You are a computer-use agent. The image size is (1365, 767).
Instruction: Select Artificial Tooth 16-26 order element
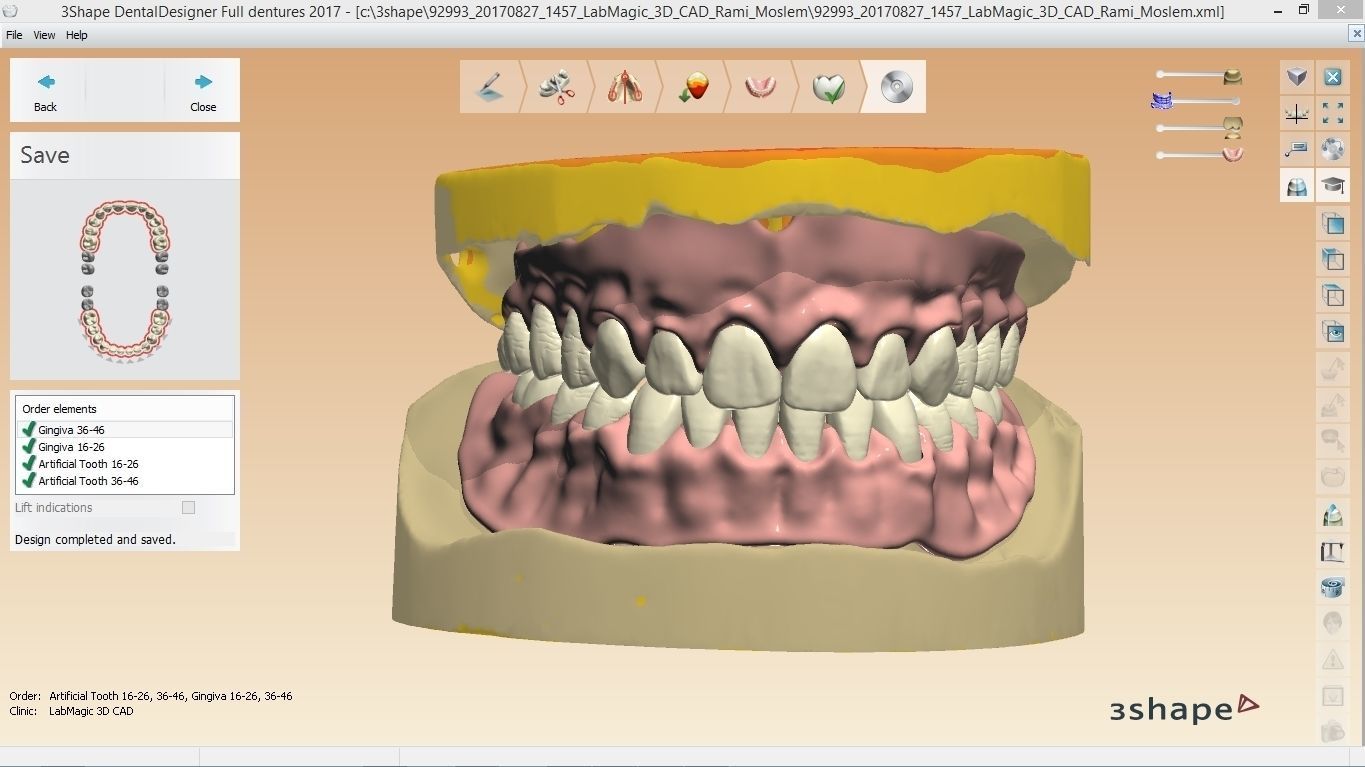click(125, 464)
